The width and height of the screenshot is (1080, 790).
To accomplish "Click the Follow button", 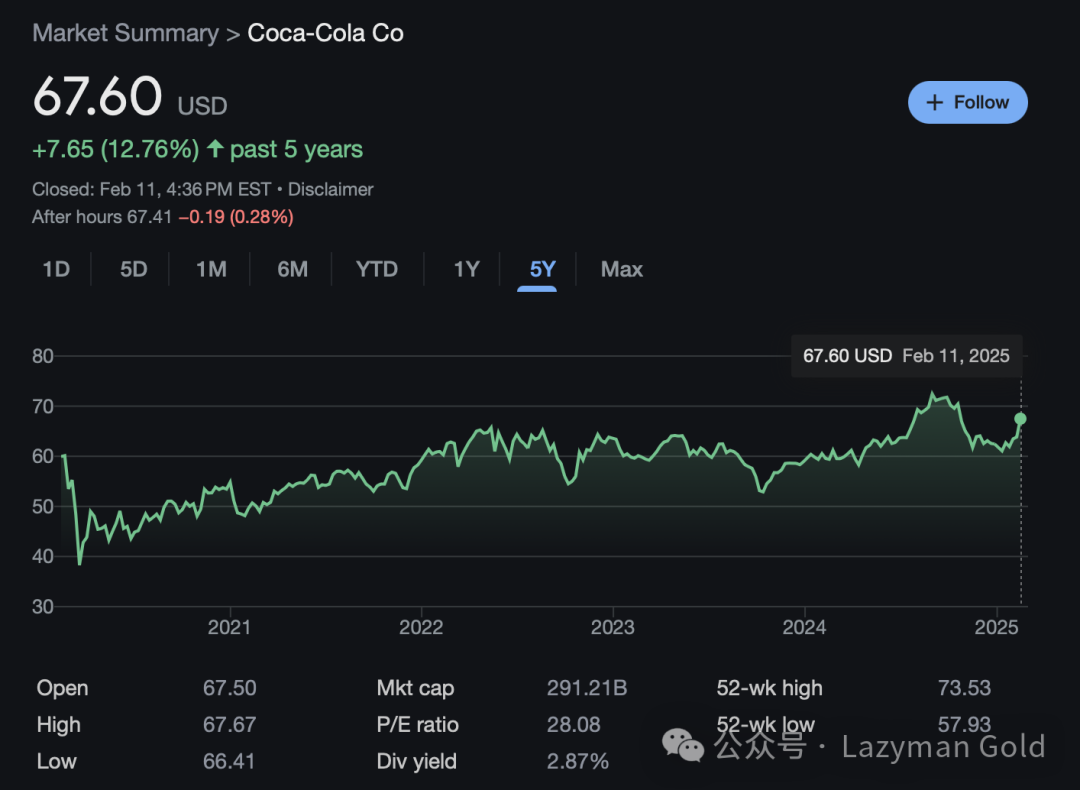I will click(x=967, y=103).
